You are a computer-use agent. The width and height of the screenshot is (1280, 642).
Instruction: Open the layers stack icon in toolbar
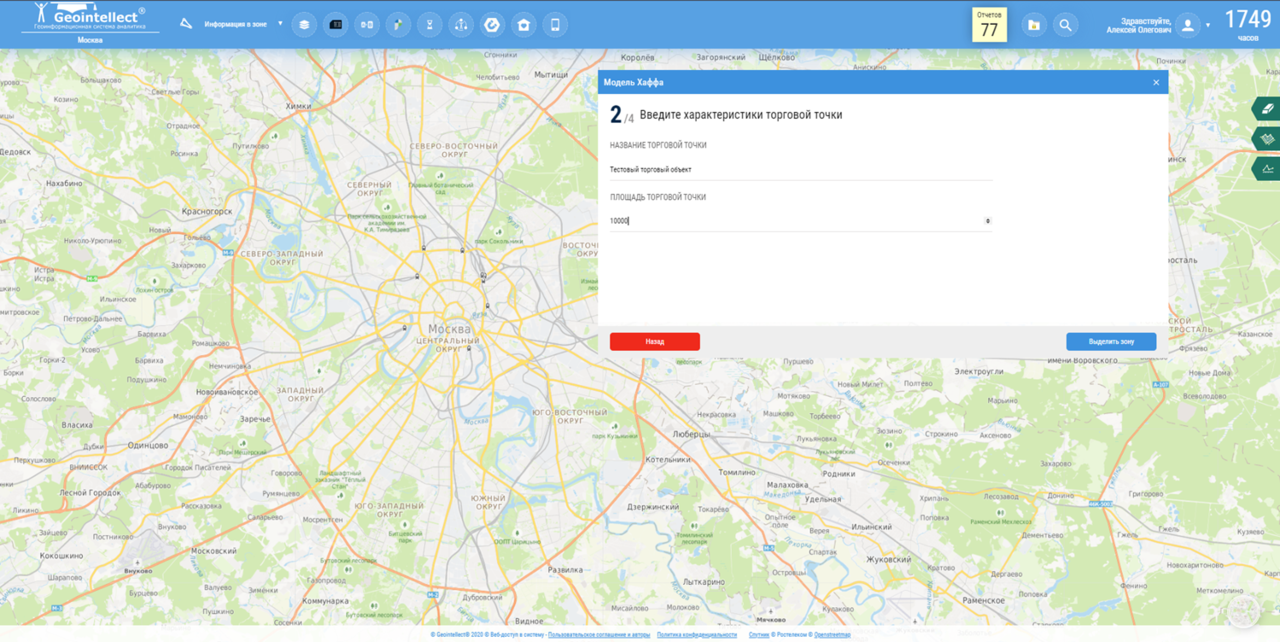point(304,25)
